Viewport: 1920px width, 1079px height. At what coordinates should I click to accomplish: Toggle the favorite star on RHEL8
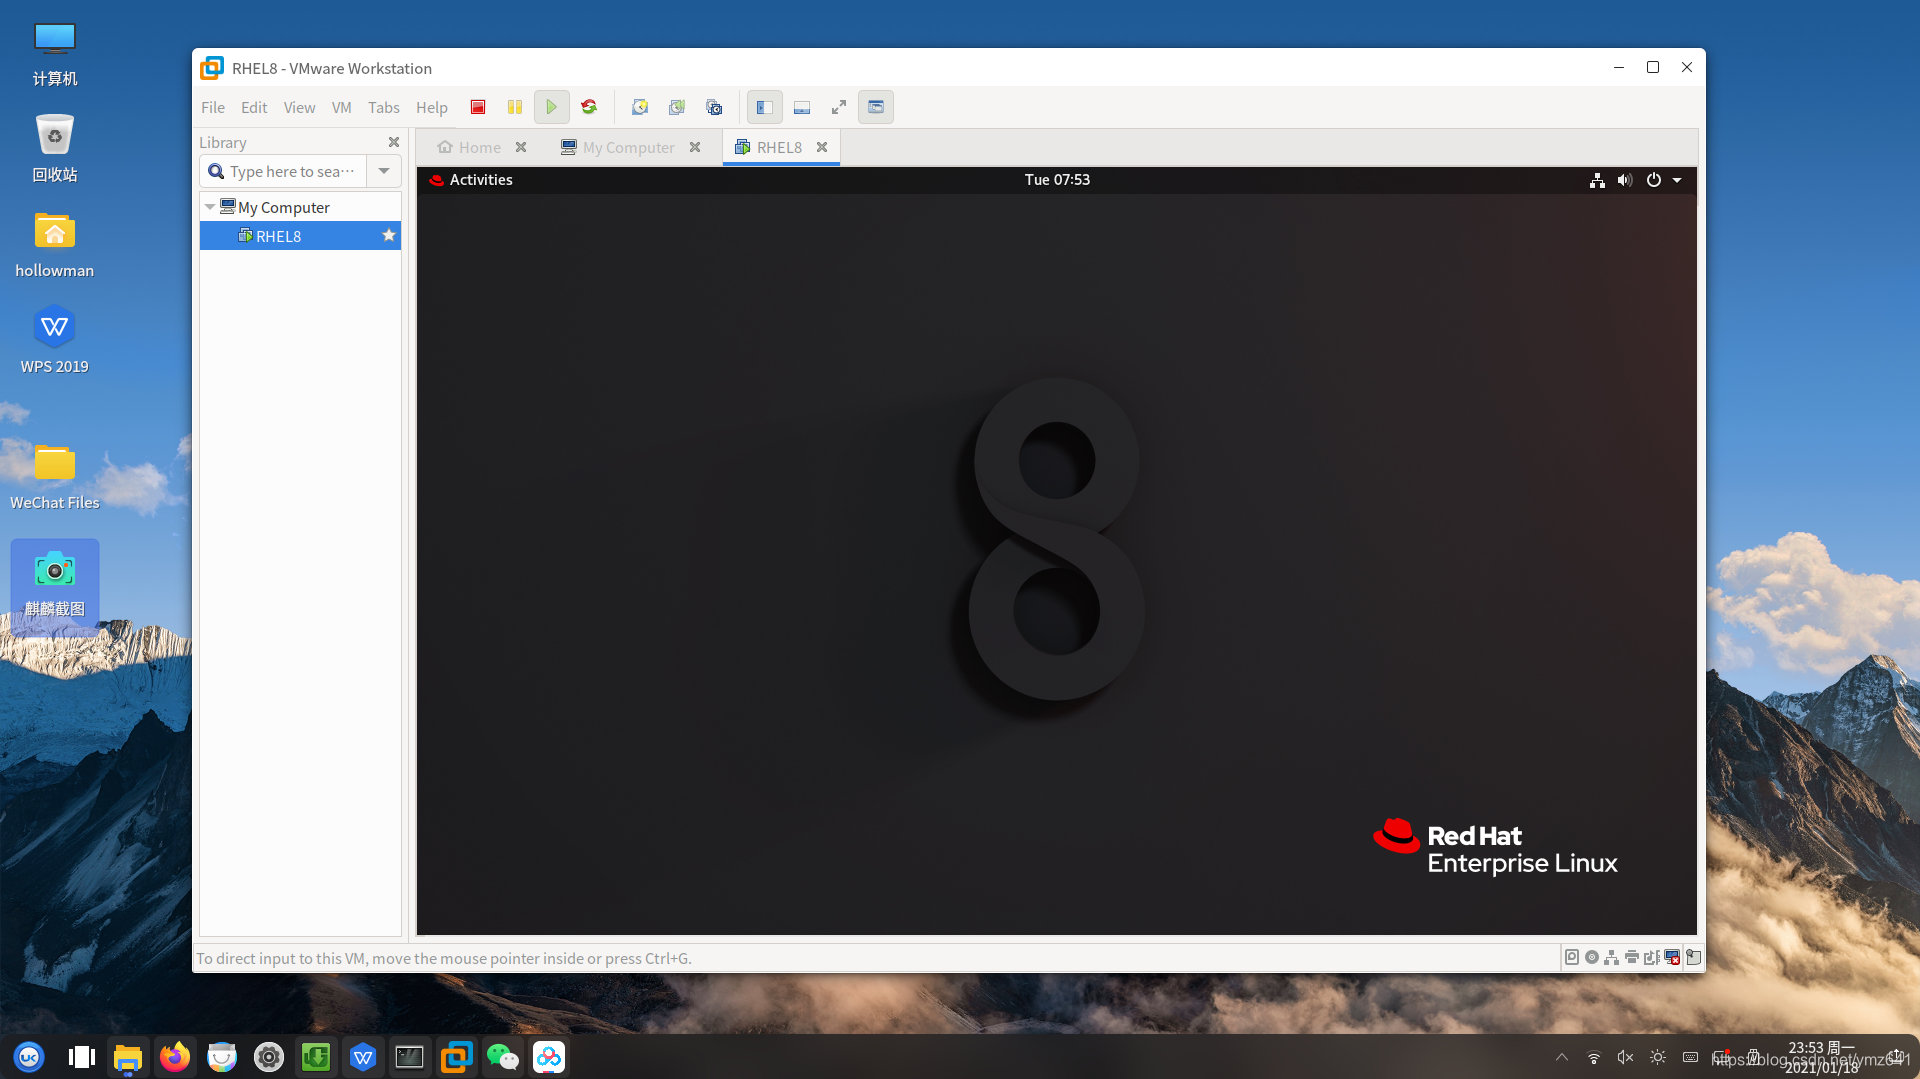pyautogui.click(x=389, y=235)
